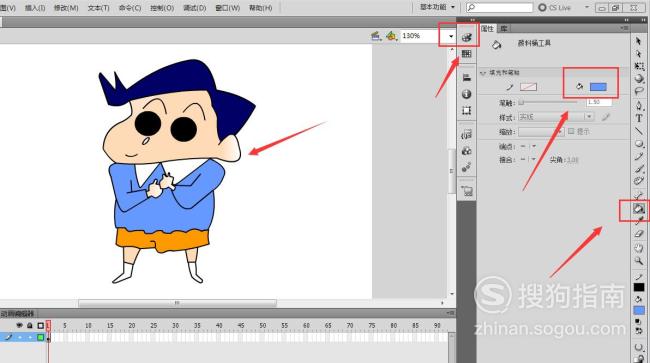650x363 pixels.
Task: Open the Transform panel icon
Action: [x=466, y=111]
